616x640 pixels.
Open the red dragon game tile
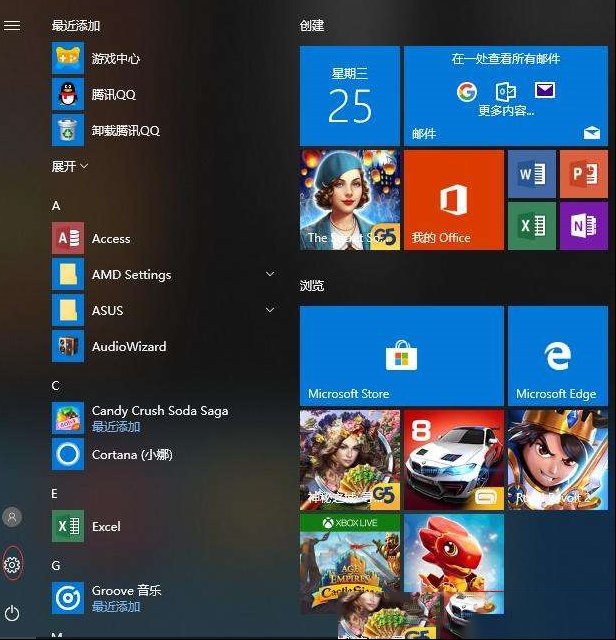click(x=454, y=564)
